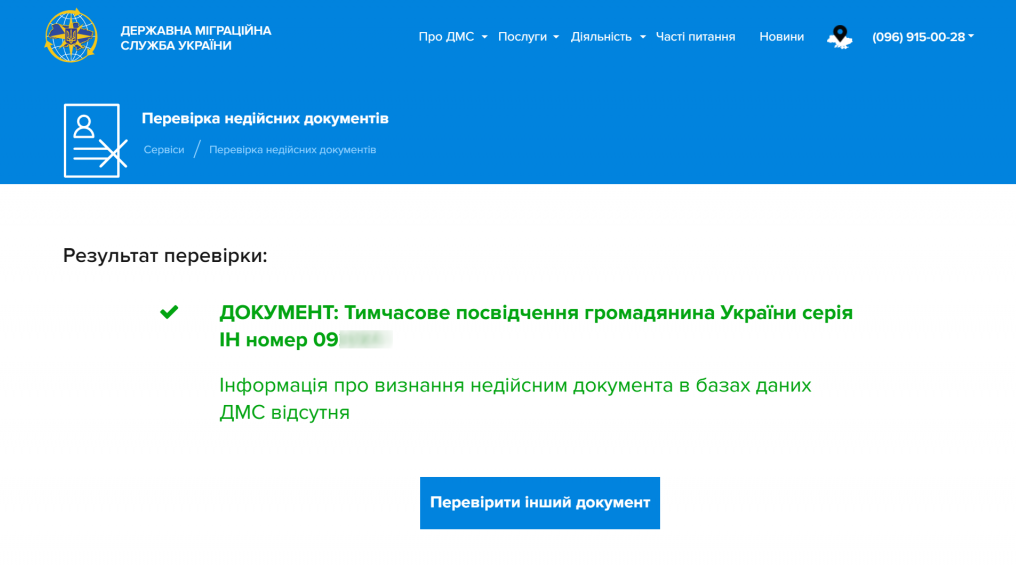Click the Ukraine map location pin icon
Image resolution: width=1016 pixels, height=571 pixels.
coord(840,37)
